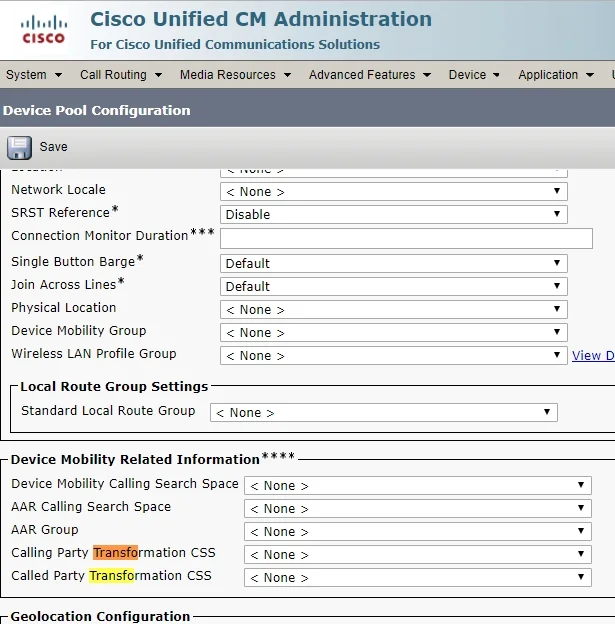Viewport: 615px width, 624px height.
Task: Open the Physical Location dropdown
Action: click(394, 310)
